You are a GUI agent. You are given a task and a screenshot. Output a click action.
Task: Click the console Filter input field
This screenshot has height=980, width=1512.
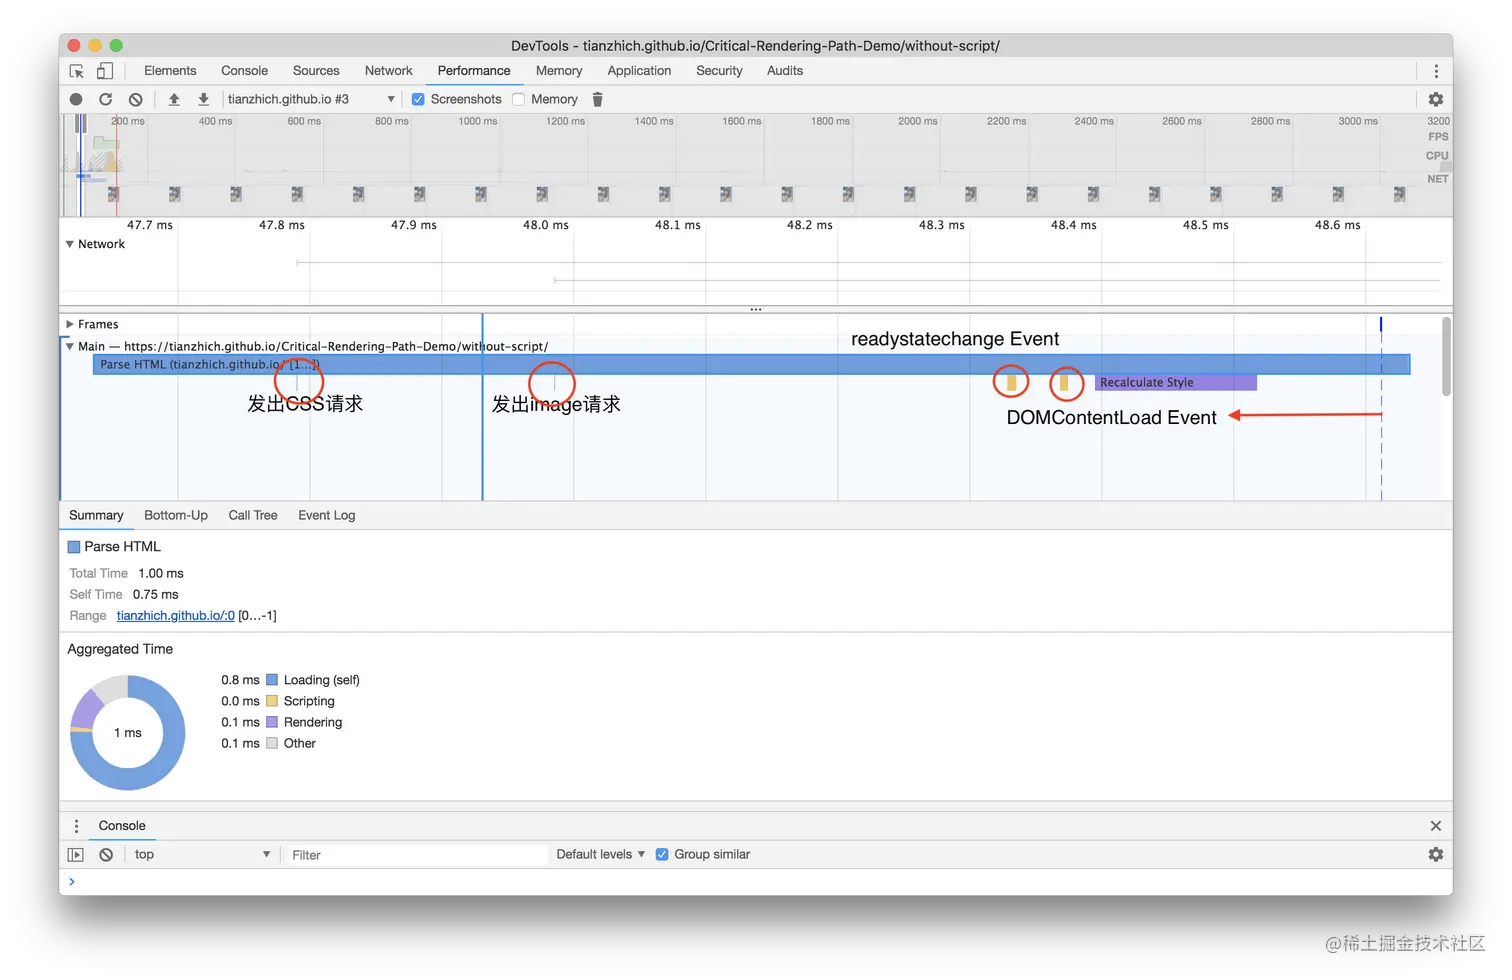(x=416, y=855)
